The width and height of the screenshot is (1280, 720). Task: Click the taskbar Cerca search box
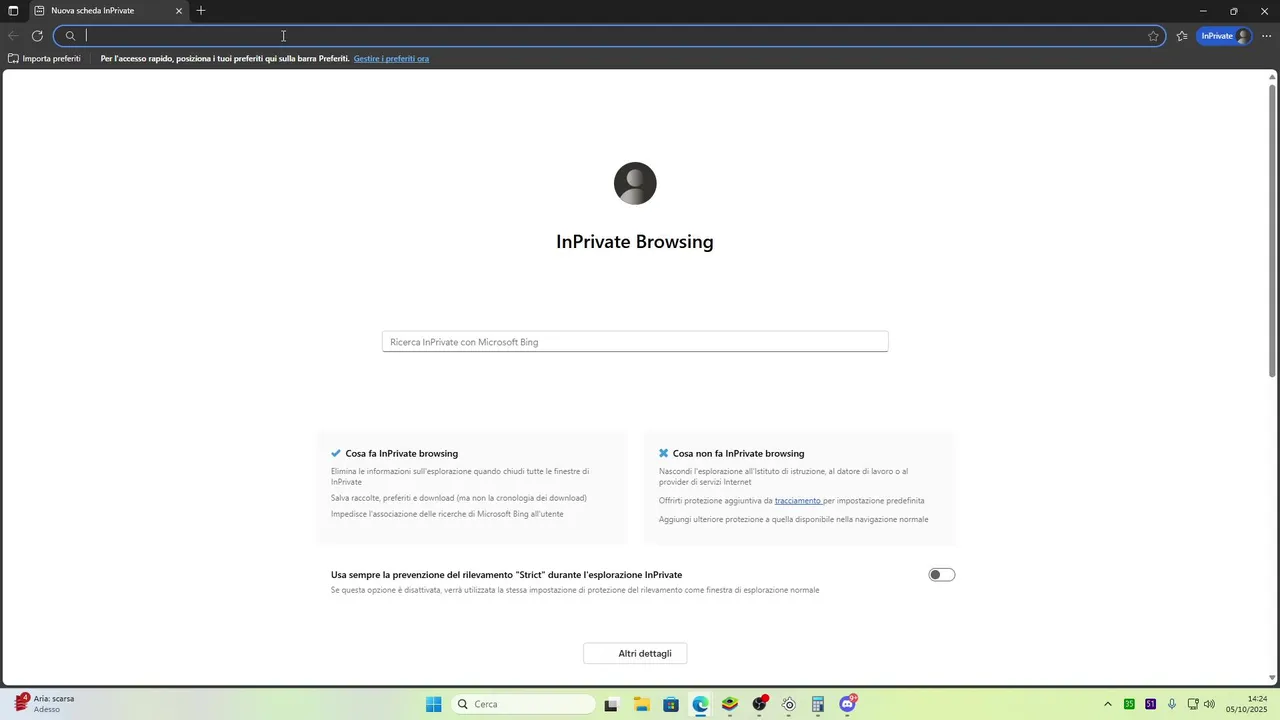pos(523,705)
